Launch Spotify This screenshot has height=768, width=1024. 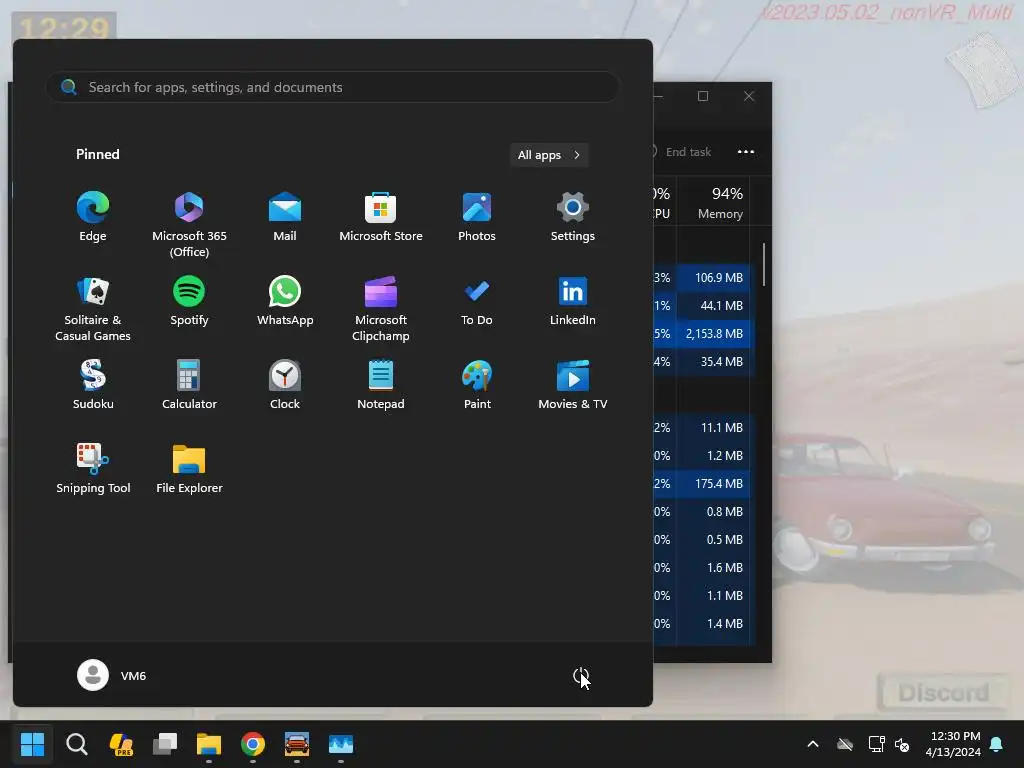(189, 302)
